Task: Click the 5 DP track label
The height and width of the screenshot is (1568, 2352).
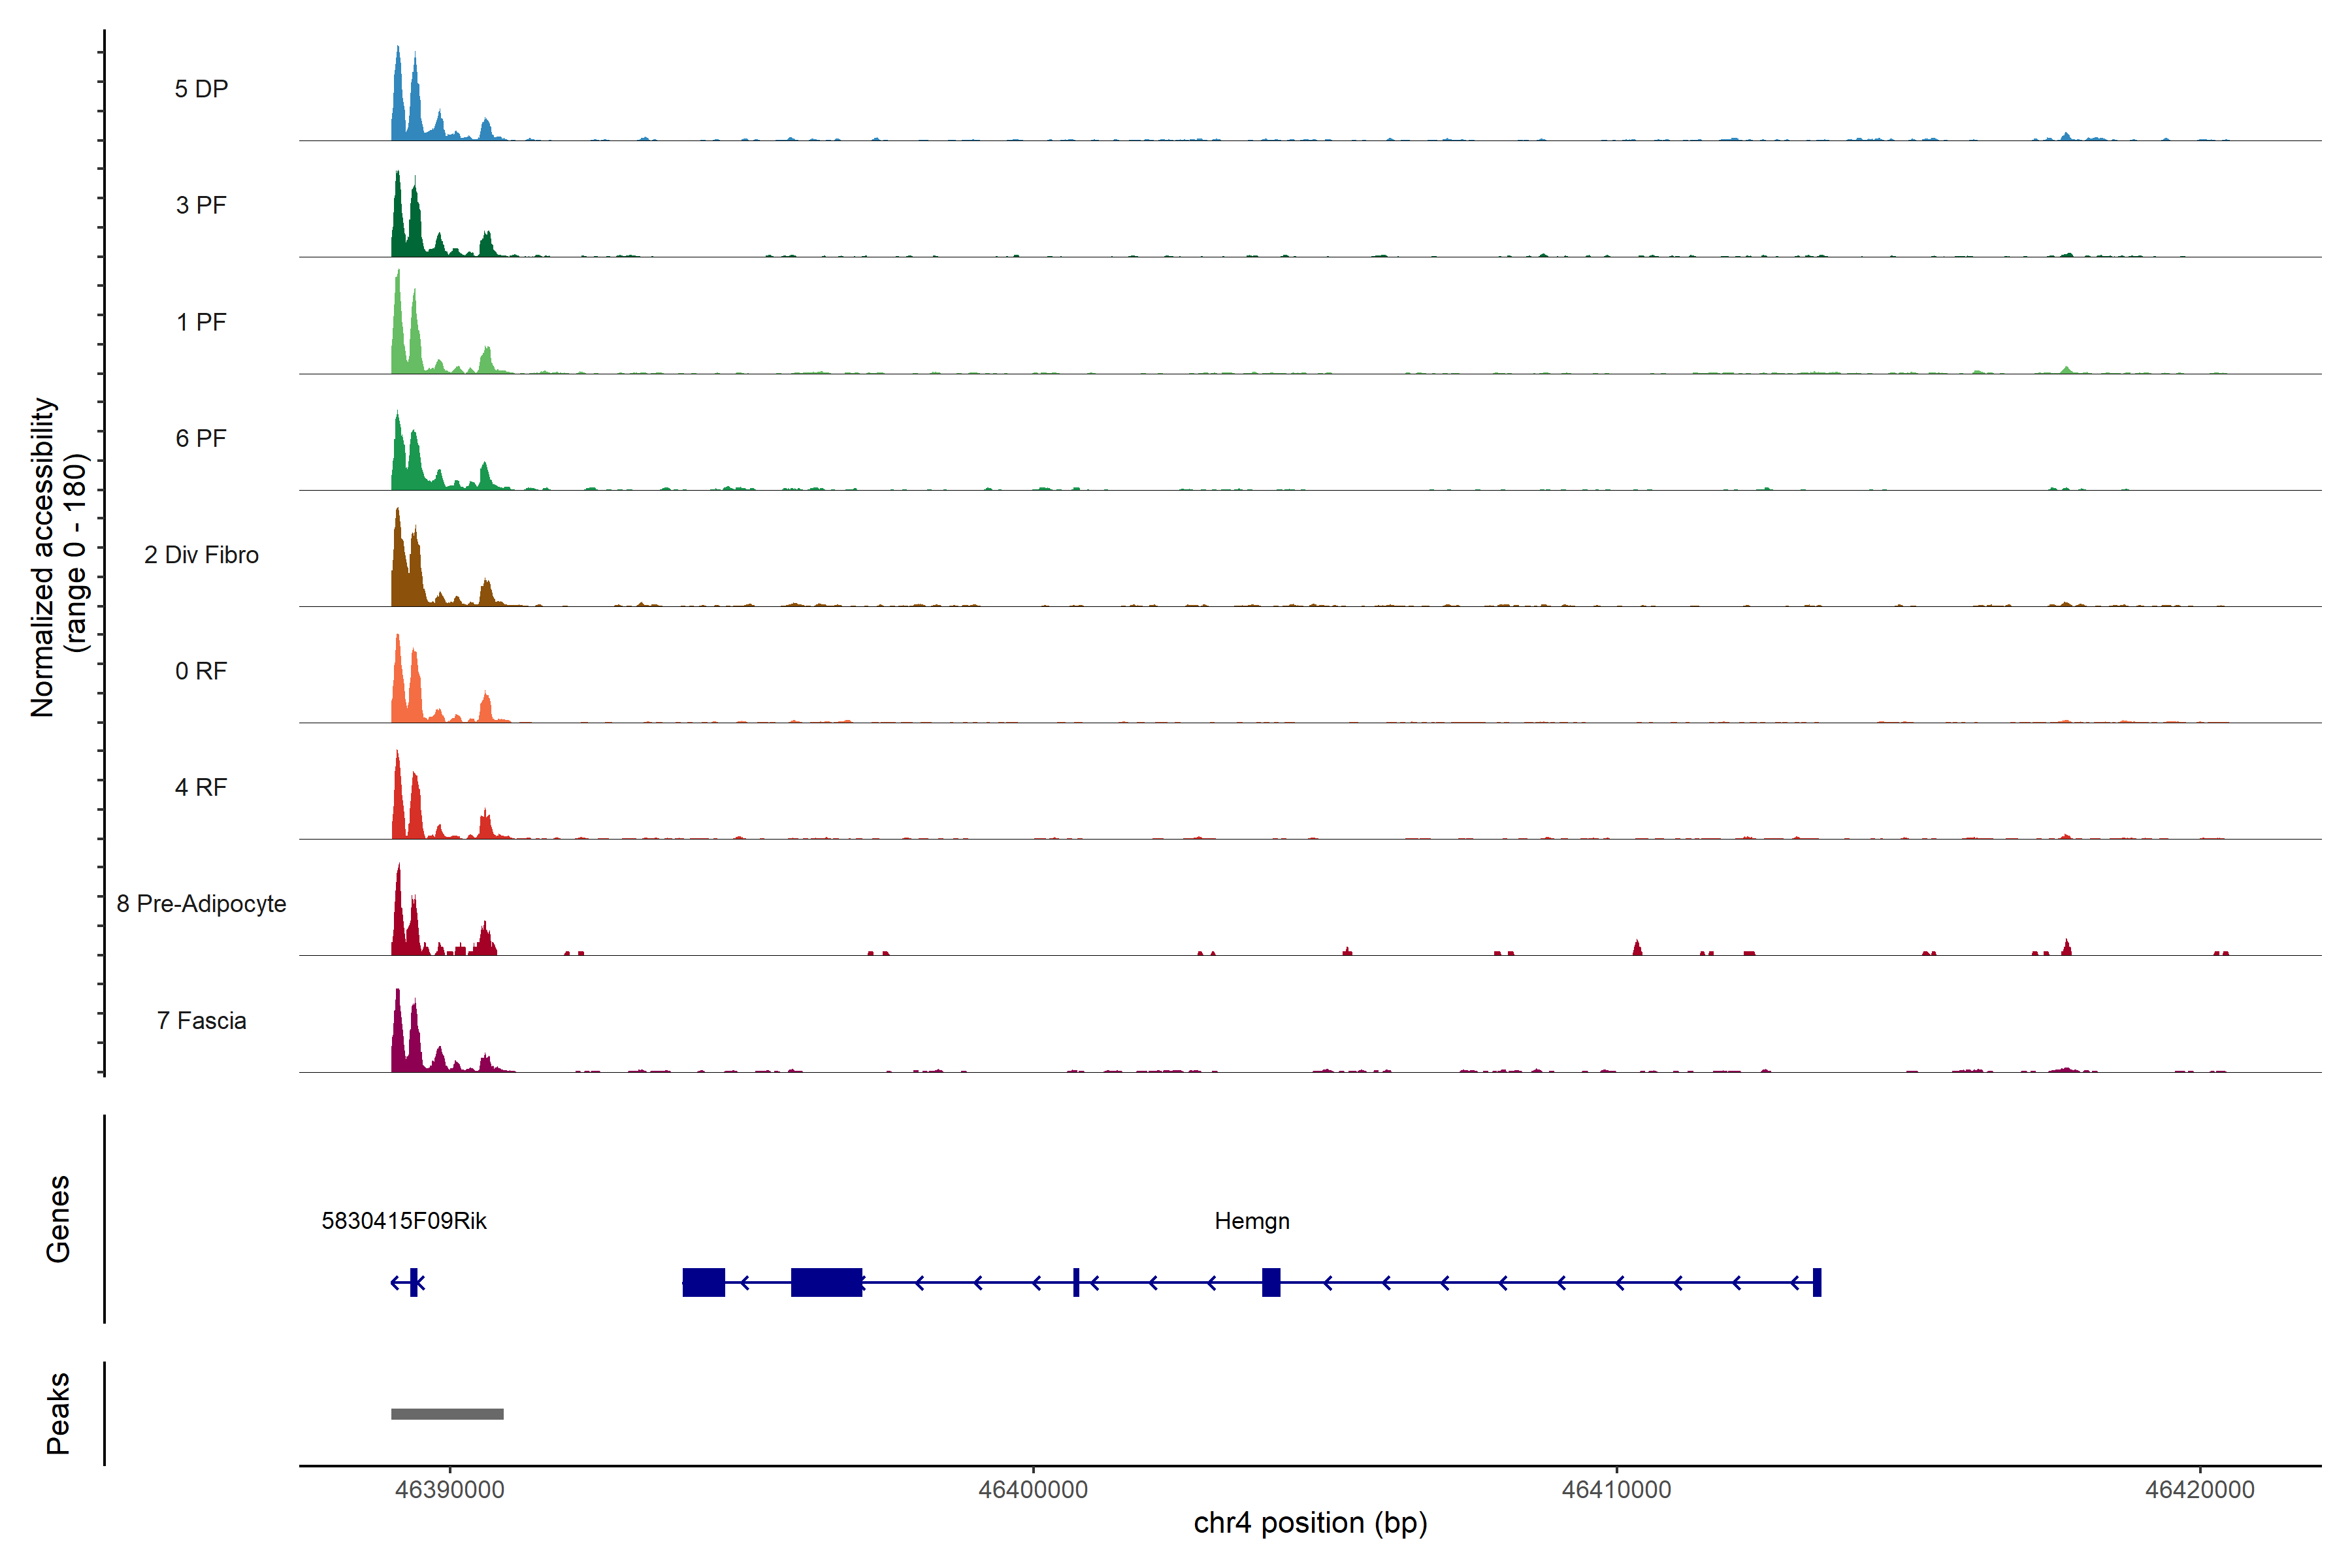Action: pyautogui.click(x=201, y=89)
